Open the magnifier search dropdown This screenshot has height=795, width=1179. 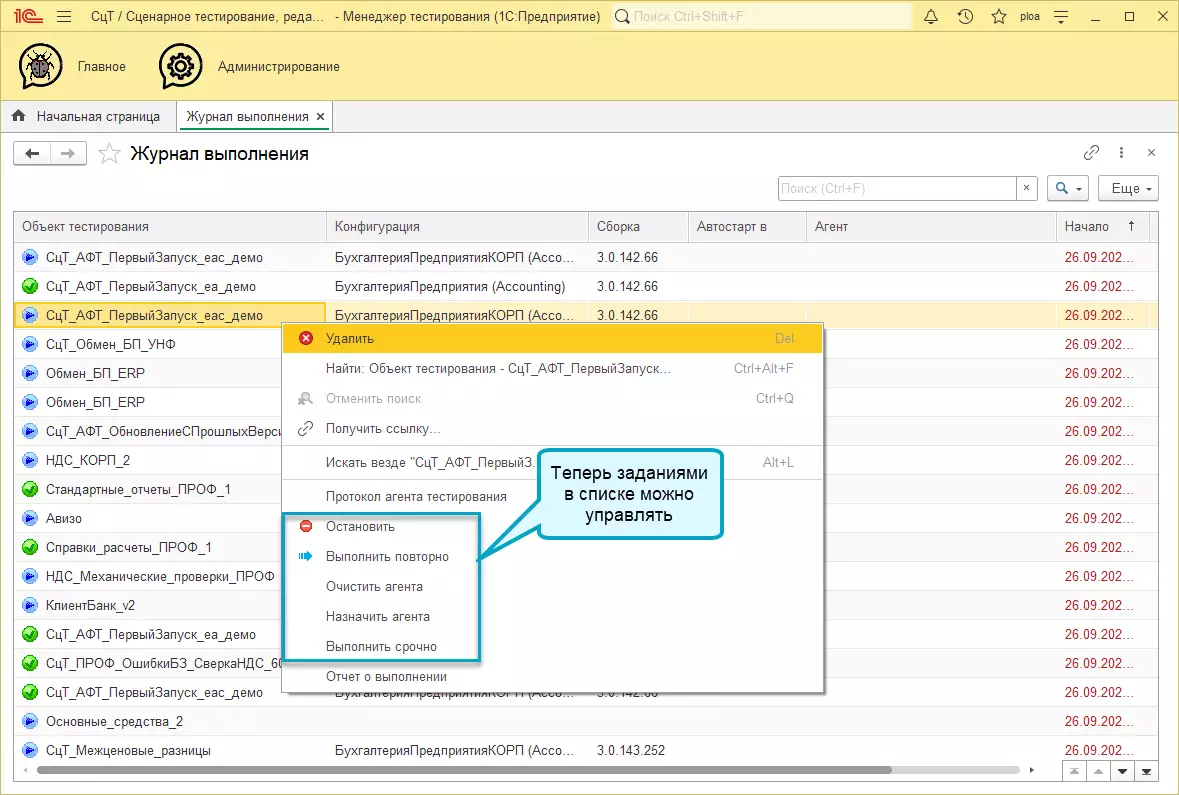tap(1068, 188)
